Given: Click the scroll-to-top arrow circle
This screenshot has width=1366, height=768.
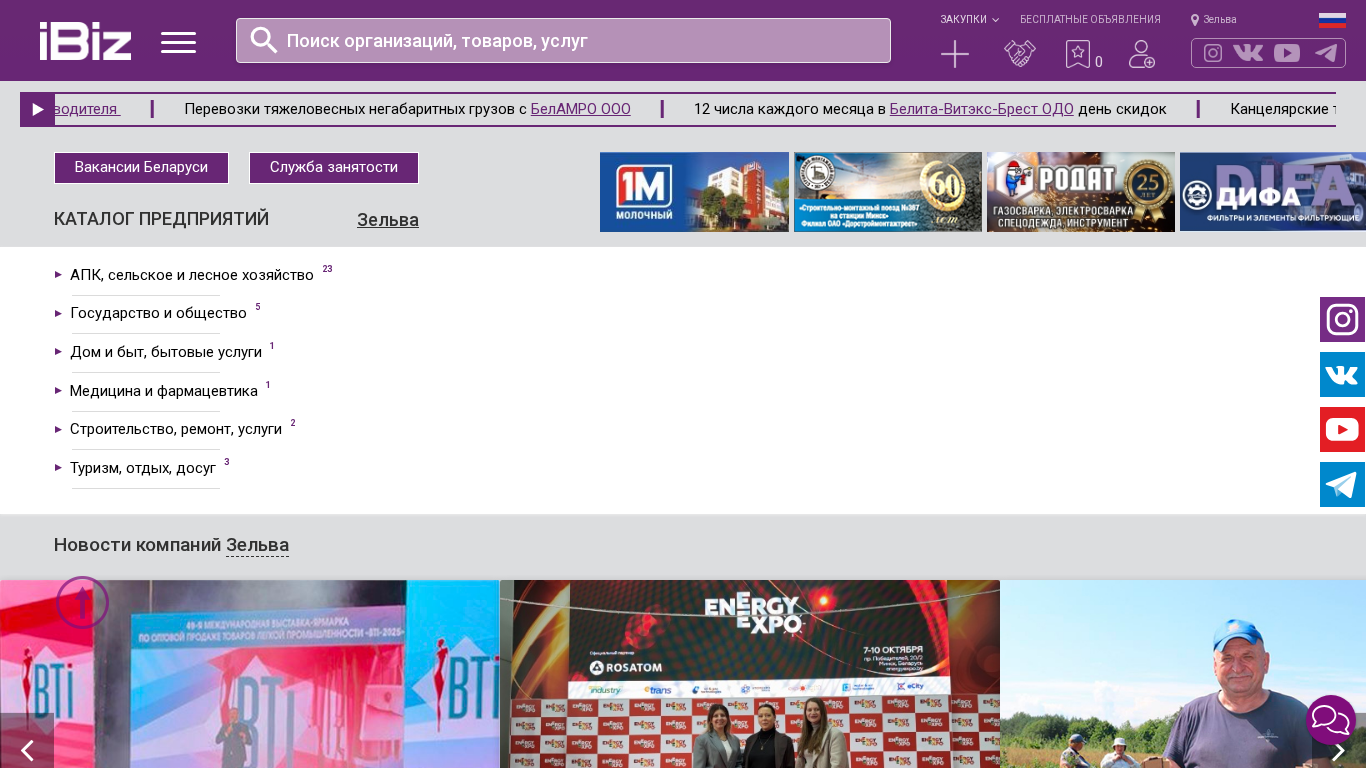Looking at the screenshot, I should 82,602.
